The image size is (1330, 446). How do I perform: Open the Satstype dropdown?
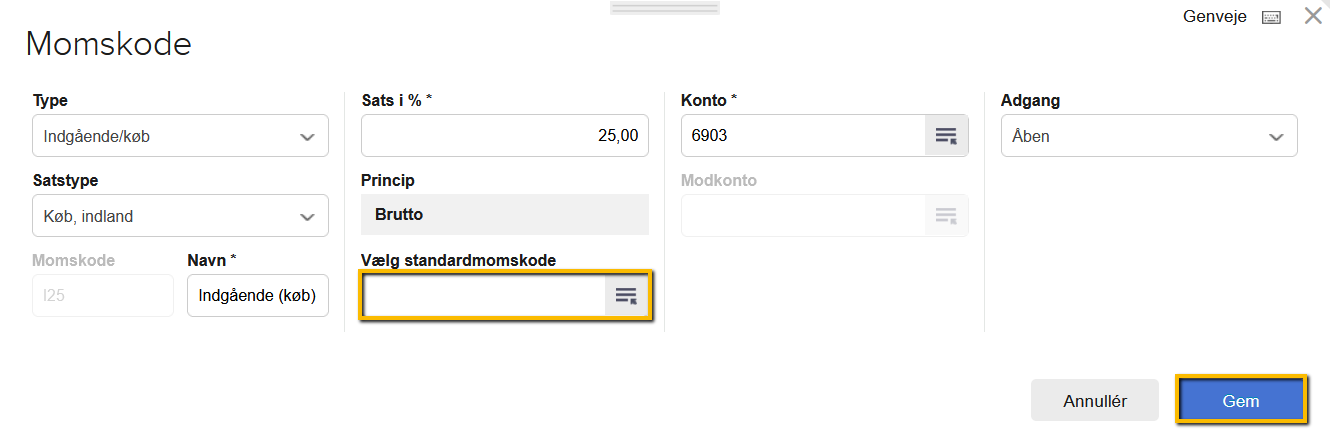pos(180,216)
